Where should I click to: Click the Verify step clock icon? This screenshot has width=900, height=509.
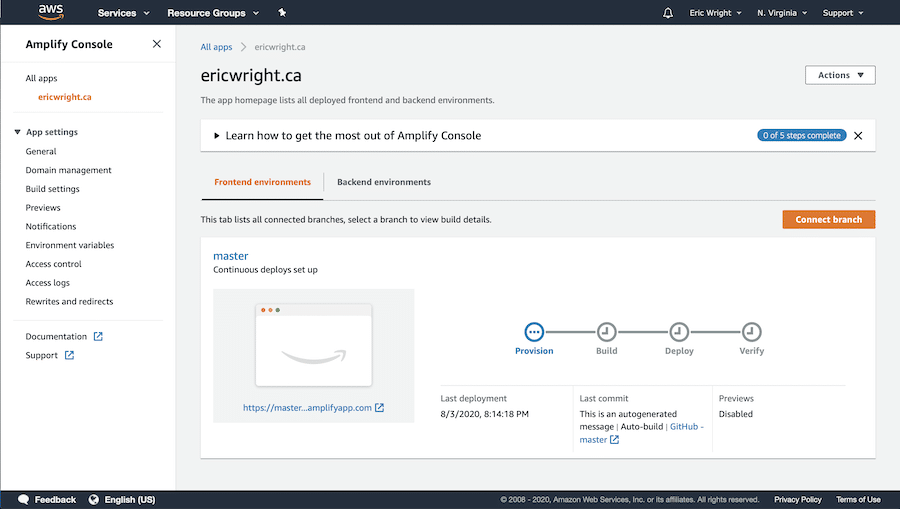click(x=751, y=332)
